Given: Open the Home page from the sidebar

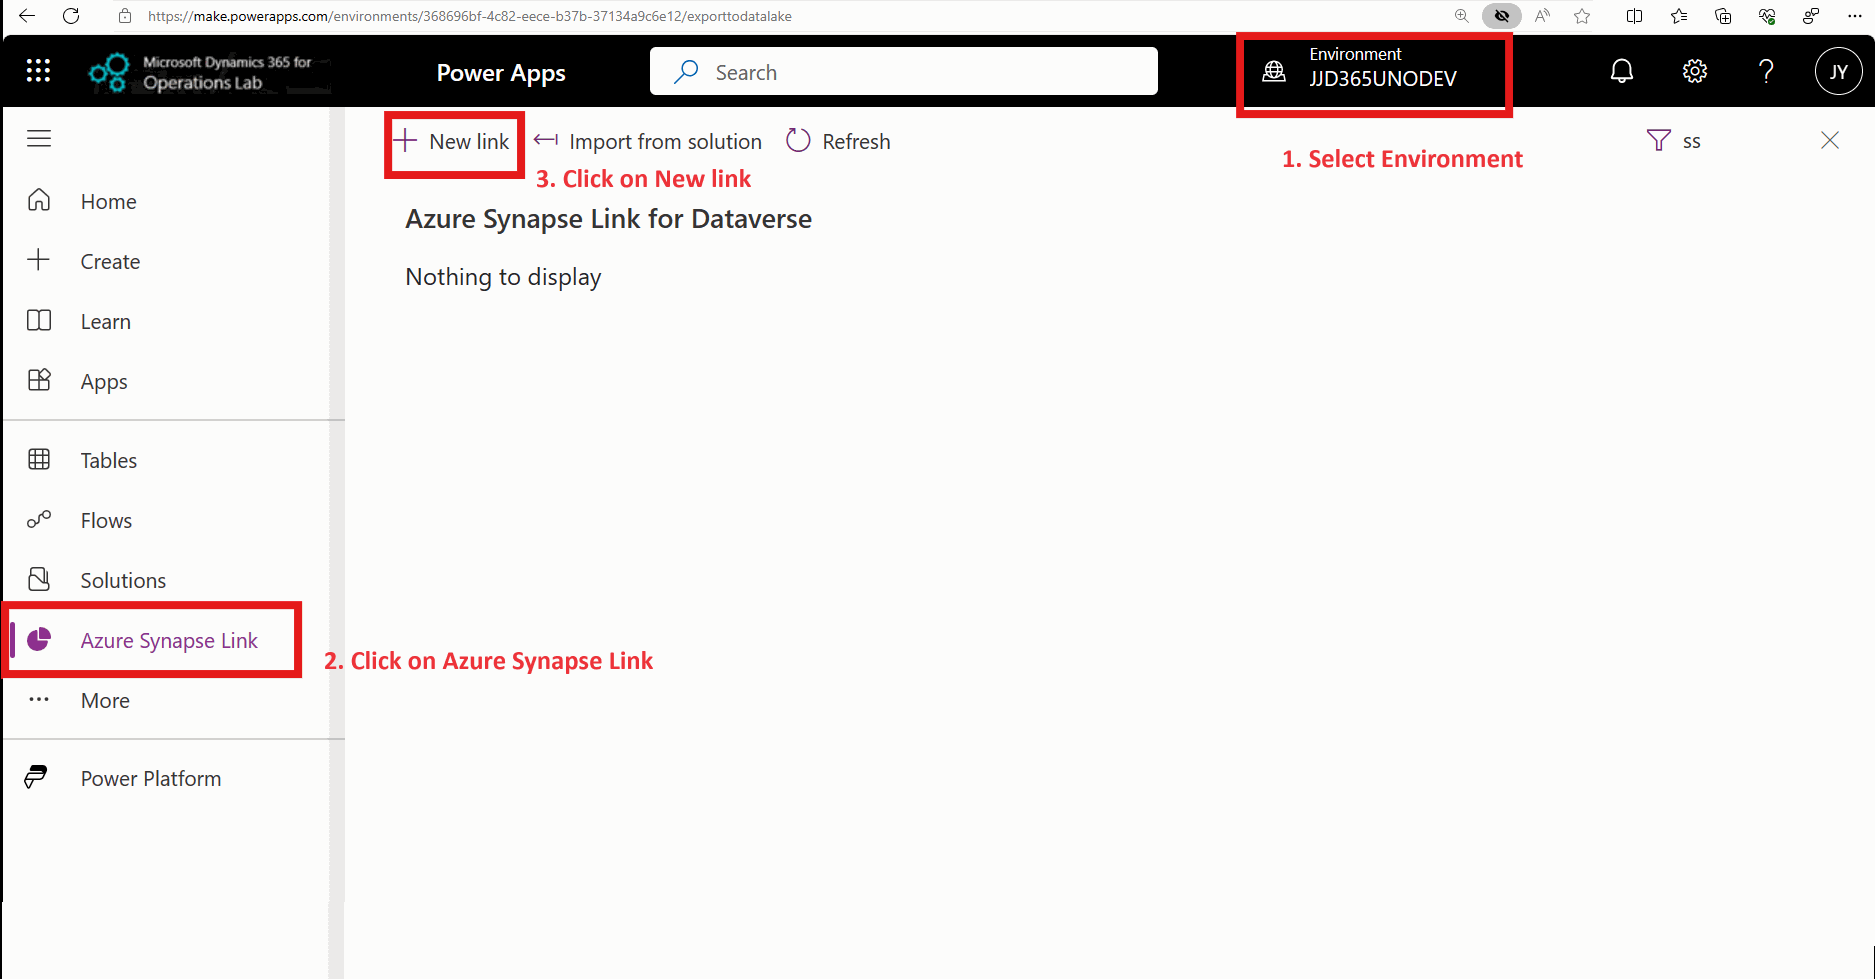Looking at the screenshot, I should coord(108,201).
